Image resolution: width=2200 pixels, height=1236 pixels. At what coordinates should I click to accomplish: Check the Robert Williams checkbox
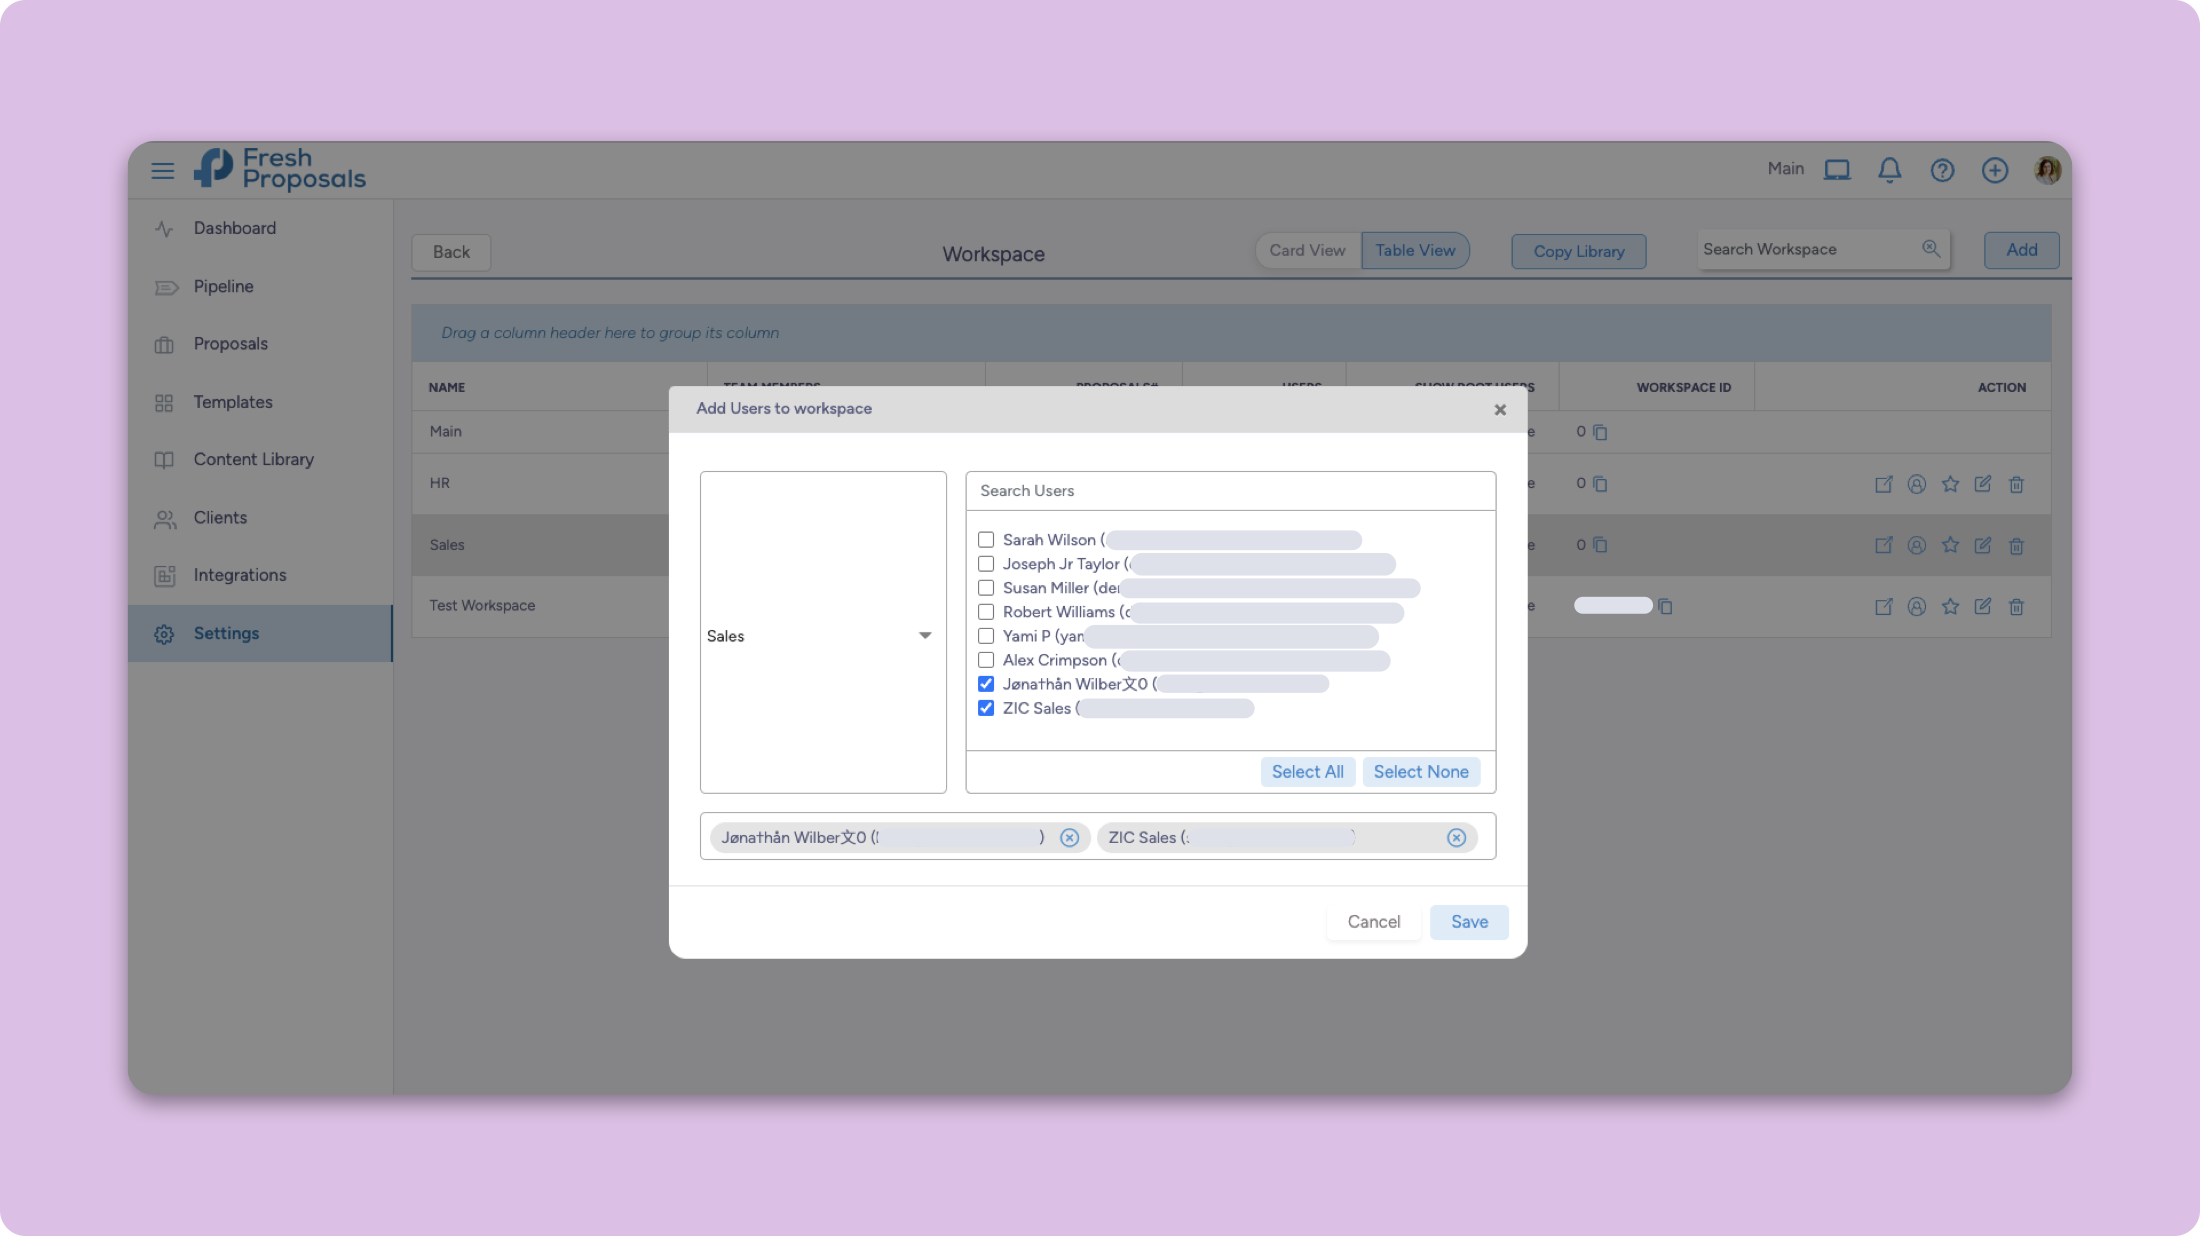tap(986, 612)
